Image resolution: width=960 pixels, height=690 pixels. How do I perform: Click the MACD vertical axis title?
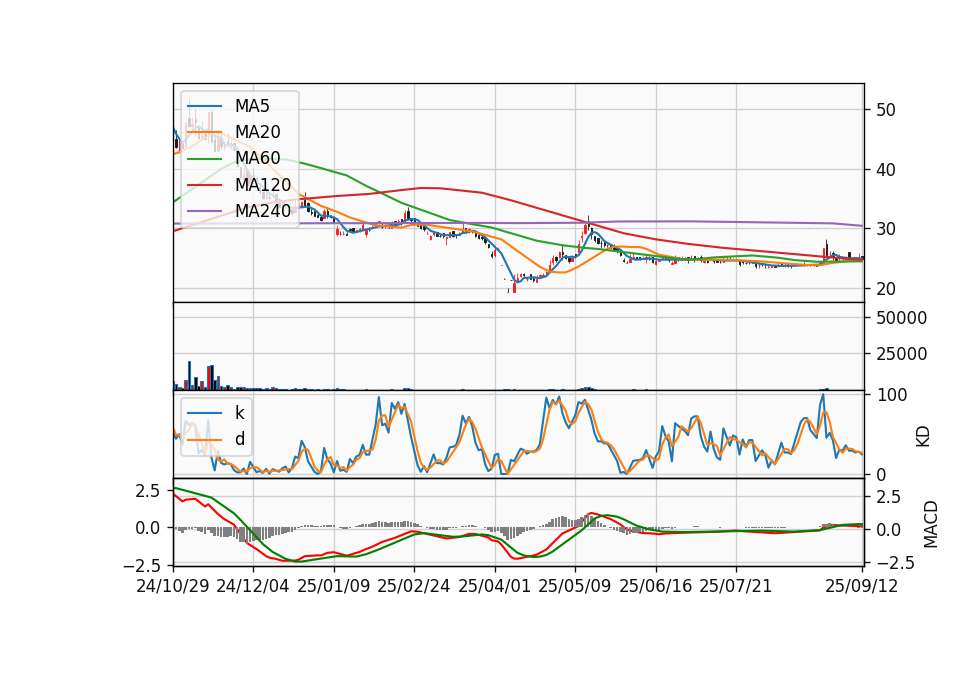(931, 524)
